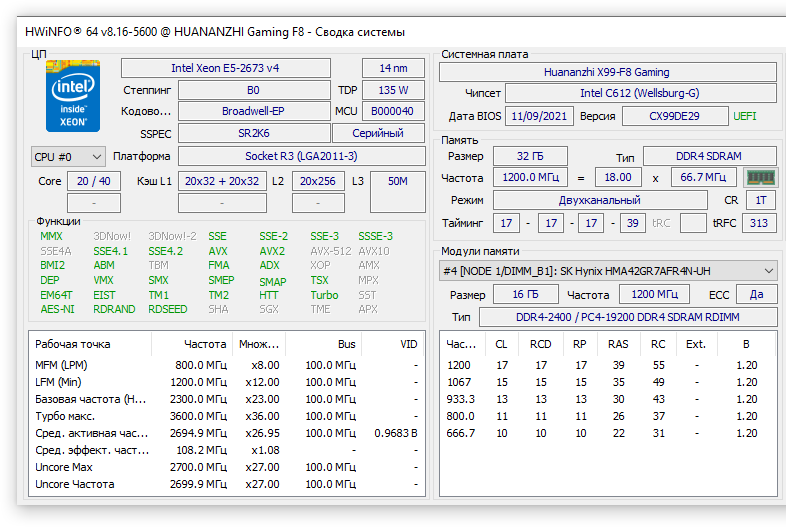Click the 14 nm process field

[x=393, y=68]
